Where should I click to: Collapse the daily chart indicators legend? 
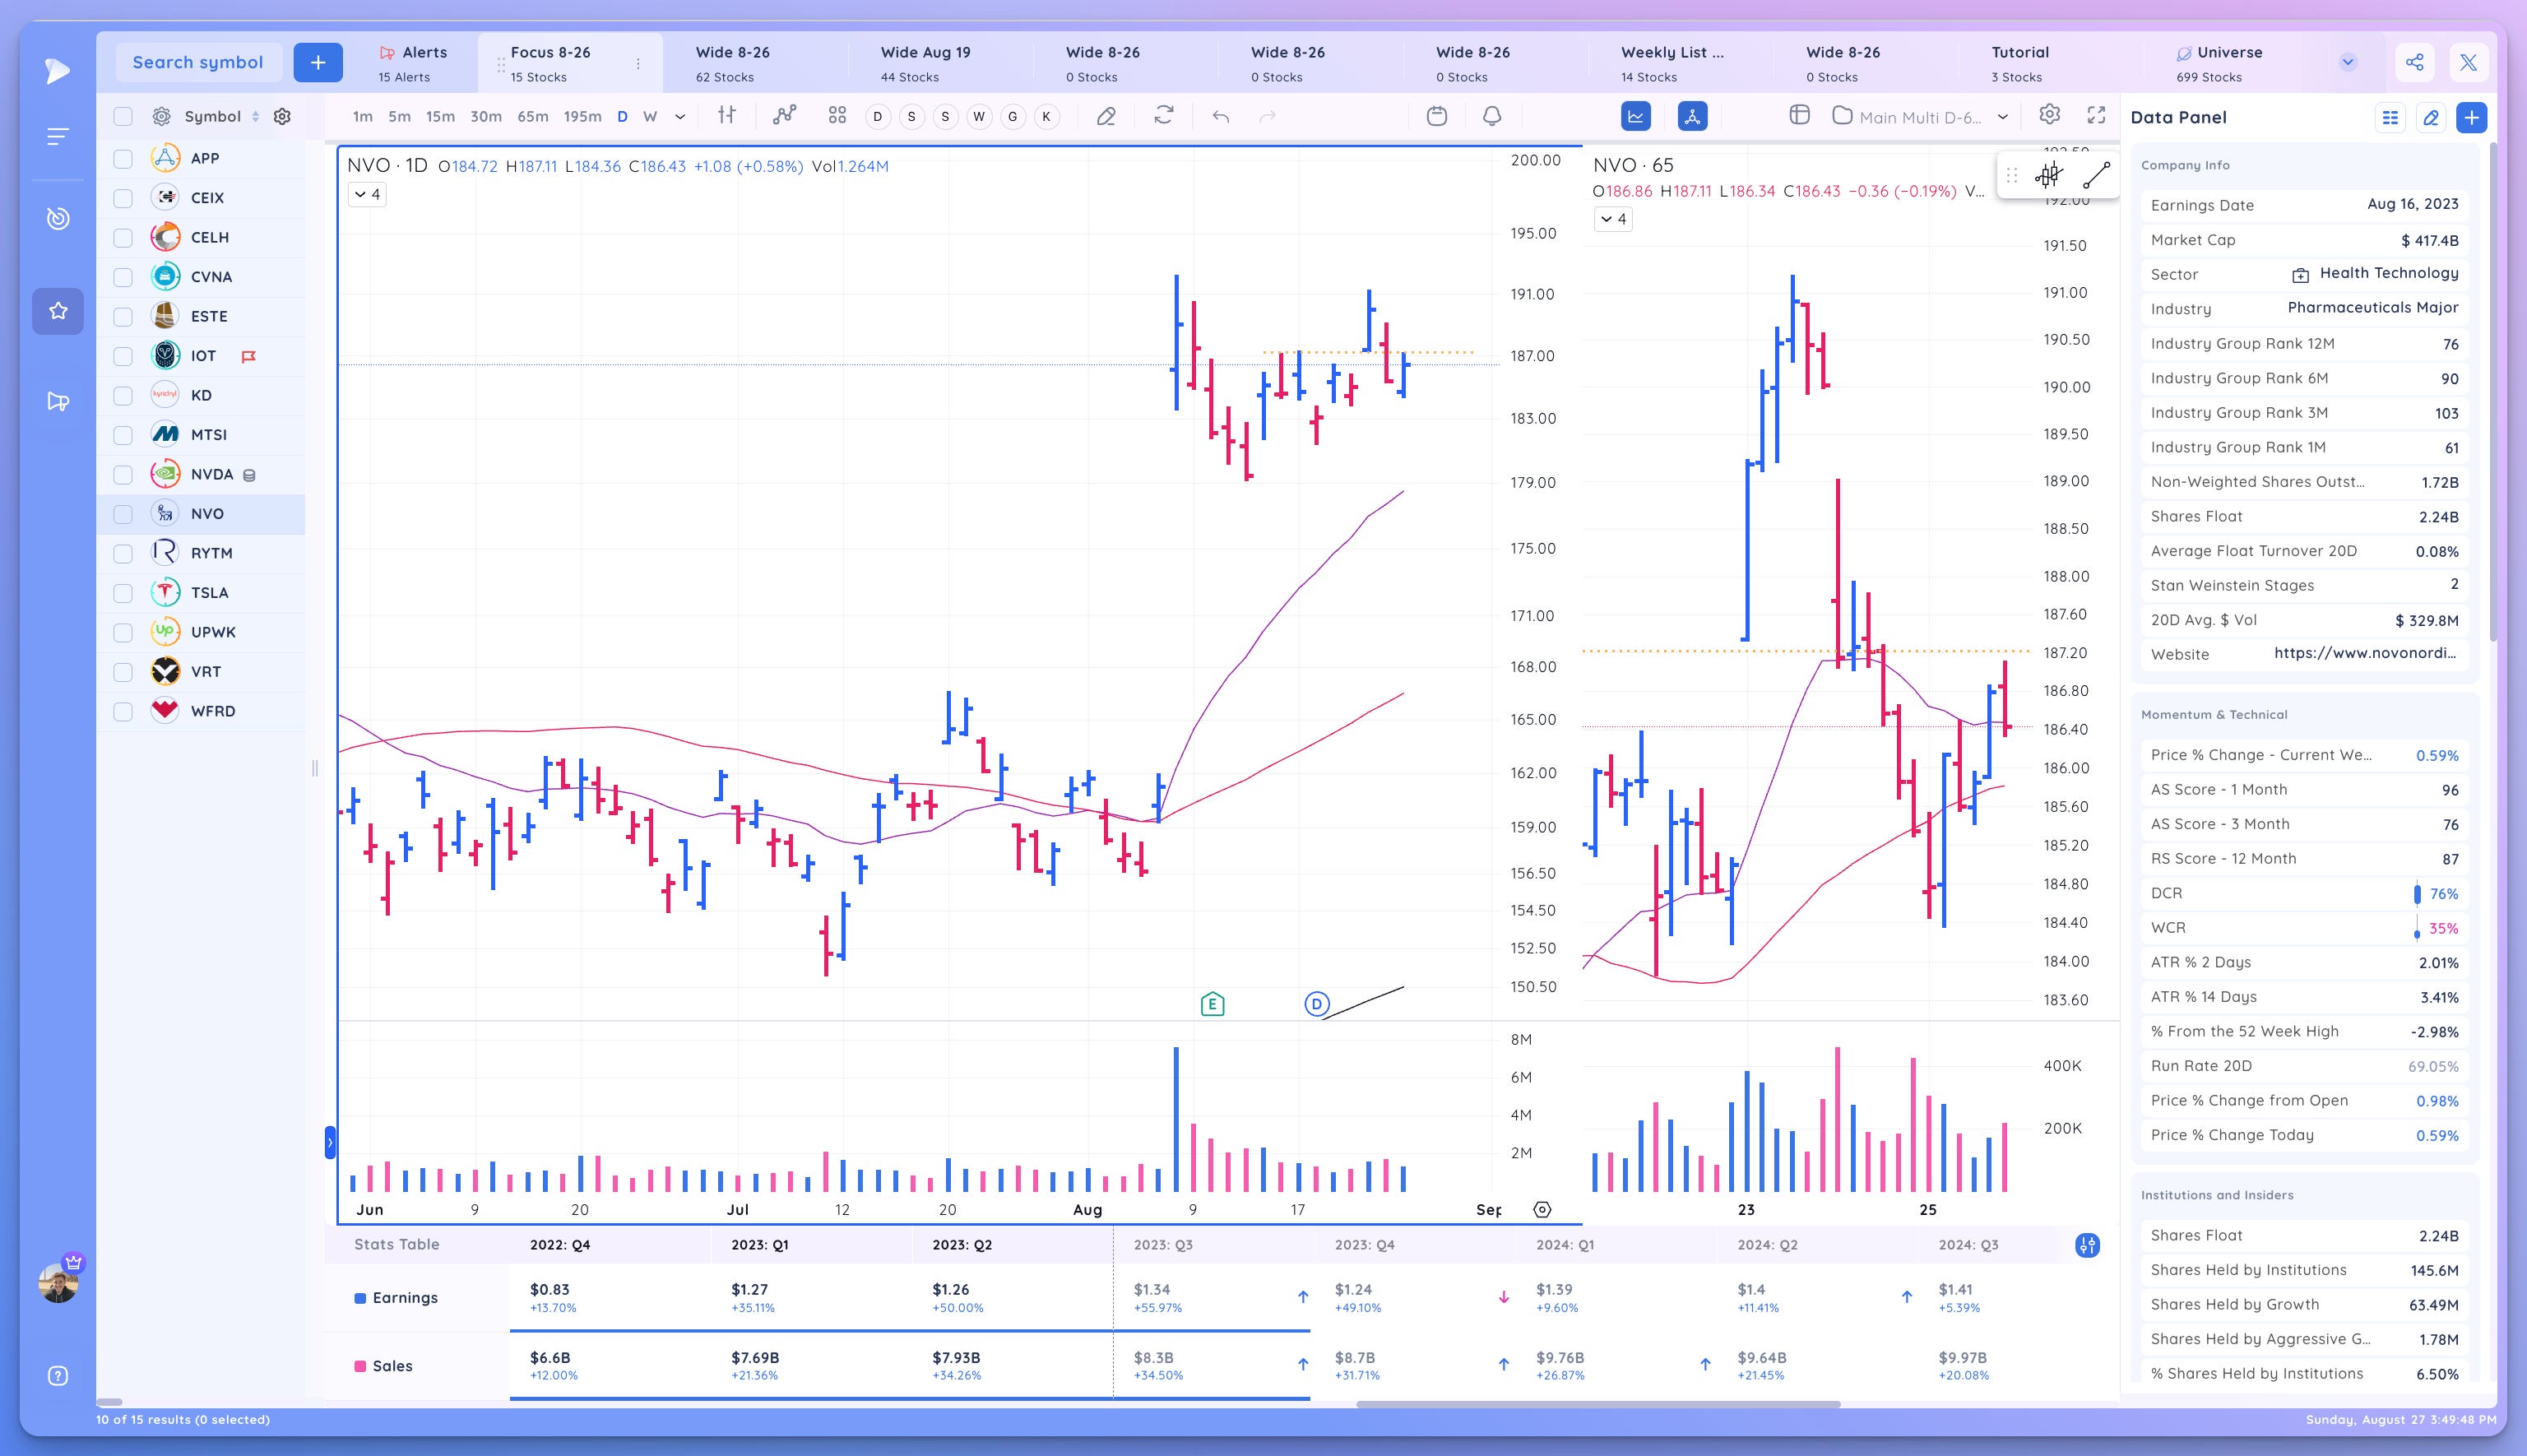point(367,194)
